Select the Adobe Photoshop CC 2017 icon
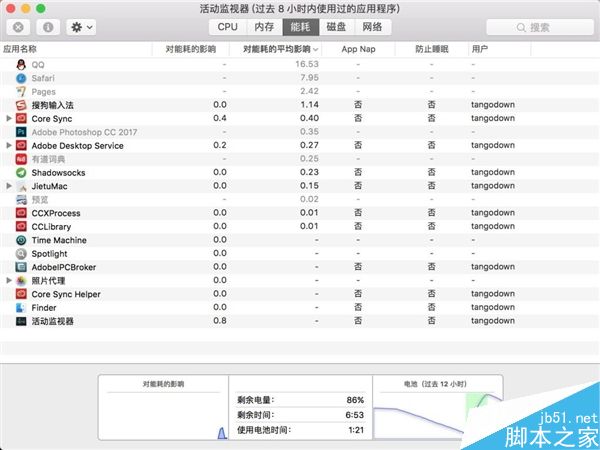 point(22,131)
